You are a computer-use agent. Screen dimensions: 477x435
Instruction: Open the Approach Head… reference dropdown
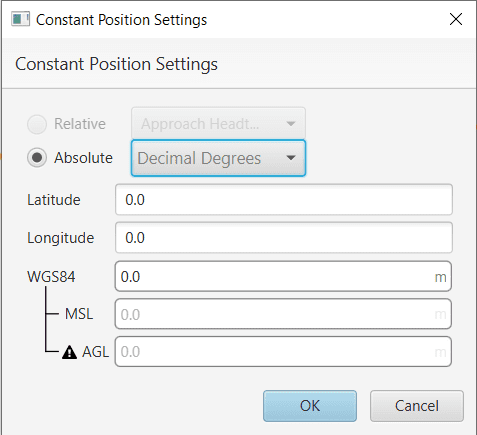coord(218,124)
